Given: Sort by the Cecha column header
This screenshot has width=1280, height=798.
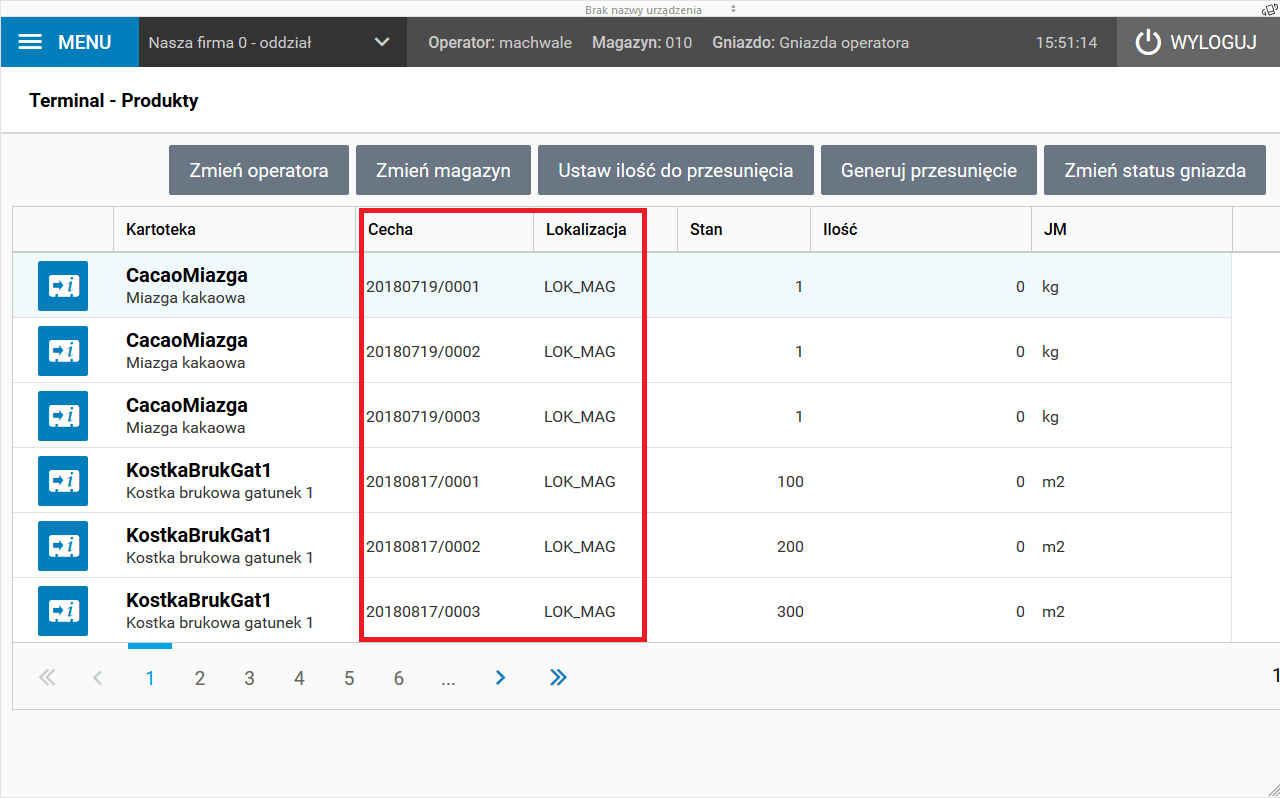Looking at the screenshot, I should point(445,229).
